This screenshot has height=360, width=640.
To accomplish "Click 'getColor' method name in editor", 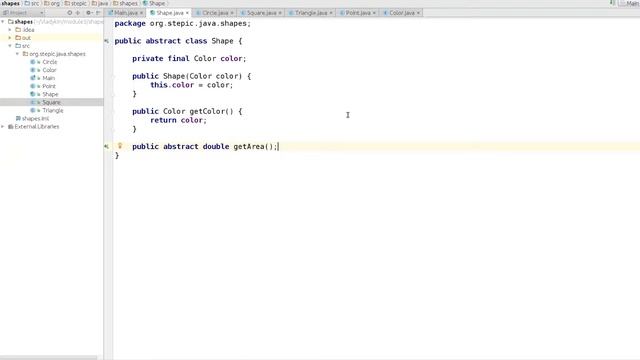I will pyautogui.click(x=207, y=111).
